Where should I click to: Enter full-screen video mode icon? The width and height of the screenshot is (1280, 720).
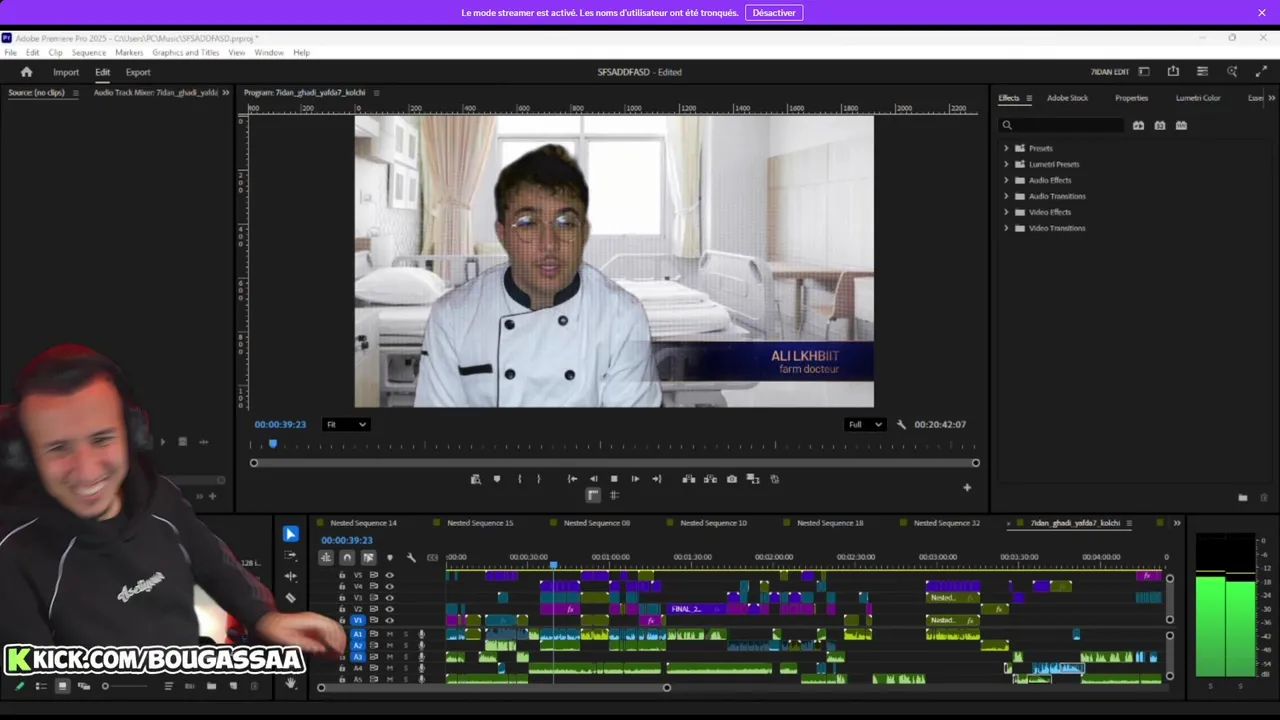[1261, 72]
